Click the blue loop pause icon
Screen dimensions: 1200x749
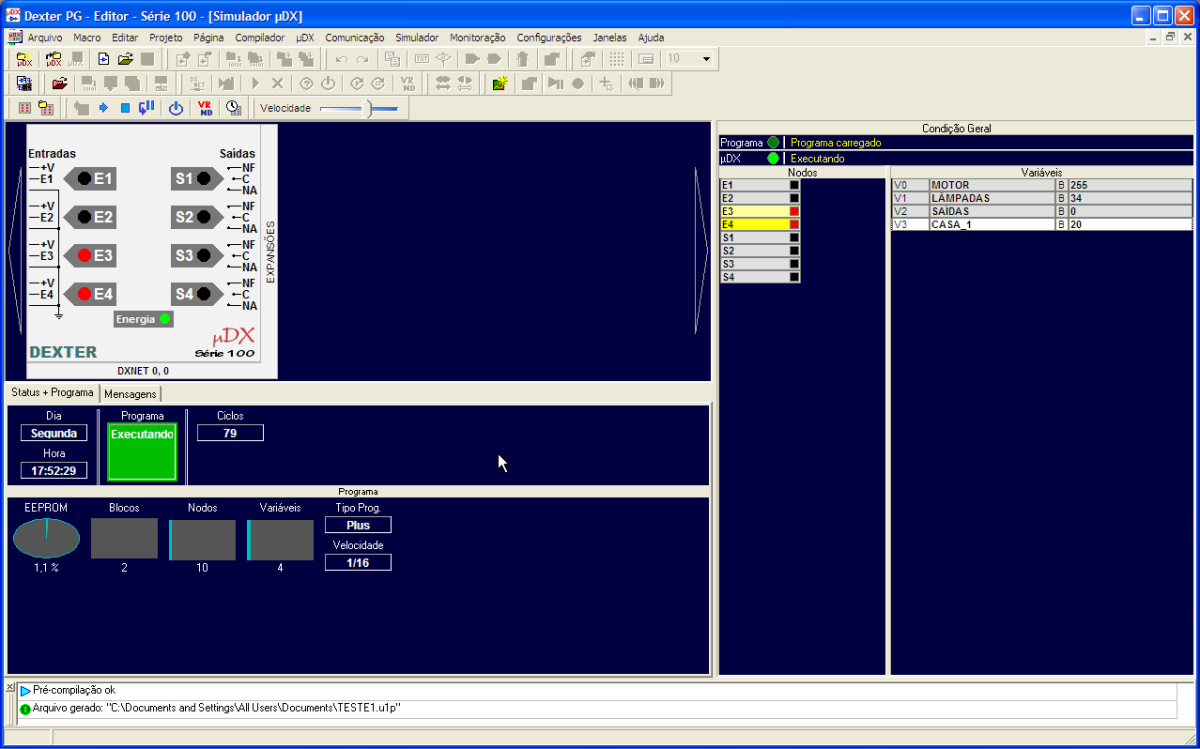tap(146, 108)
